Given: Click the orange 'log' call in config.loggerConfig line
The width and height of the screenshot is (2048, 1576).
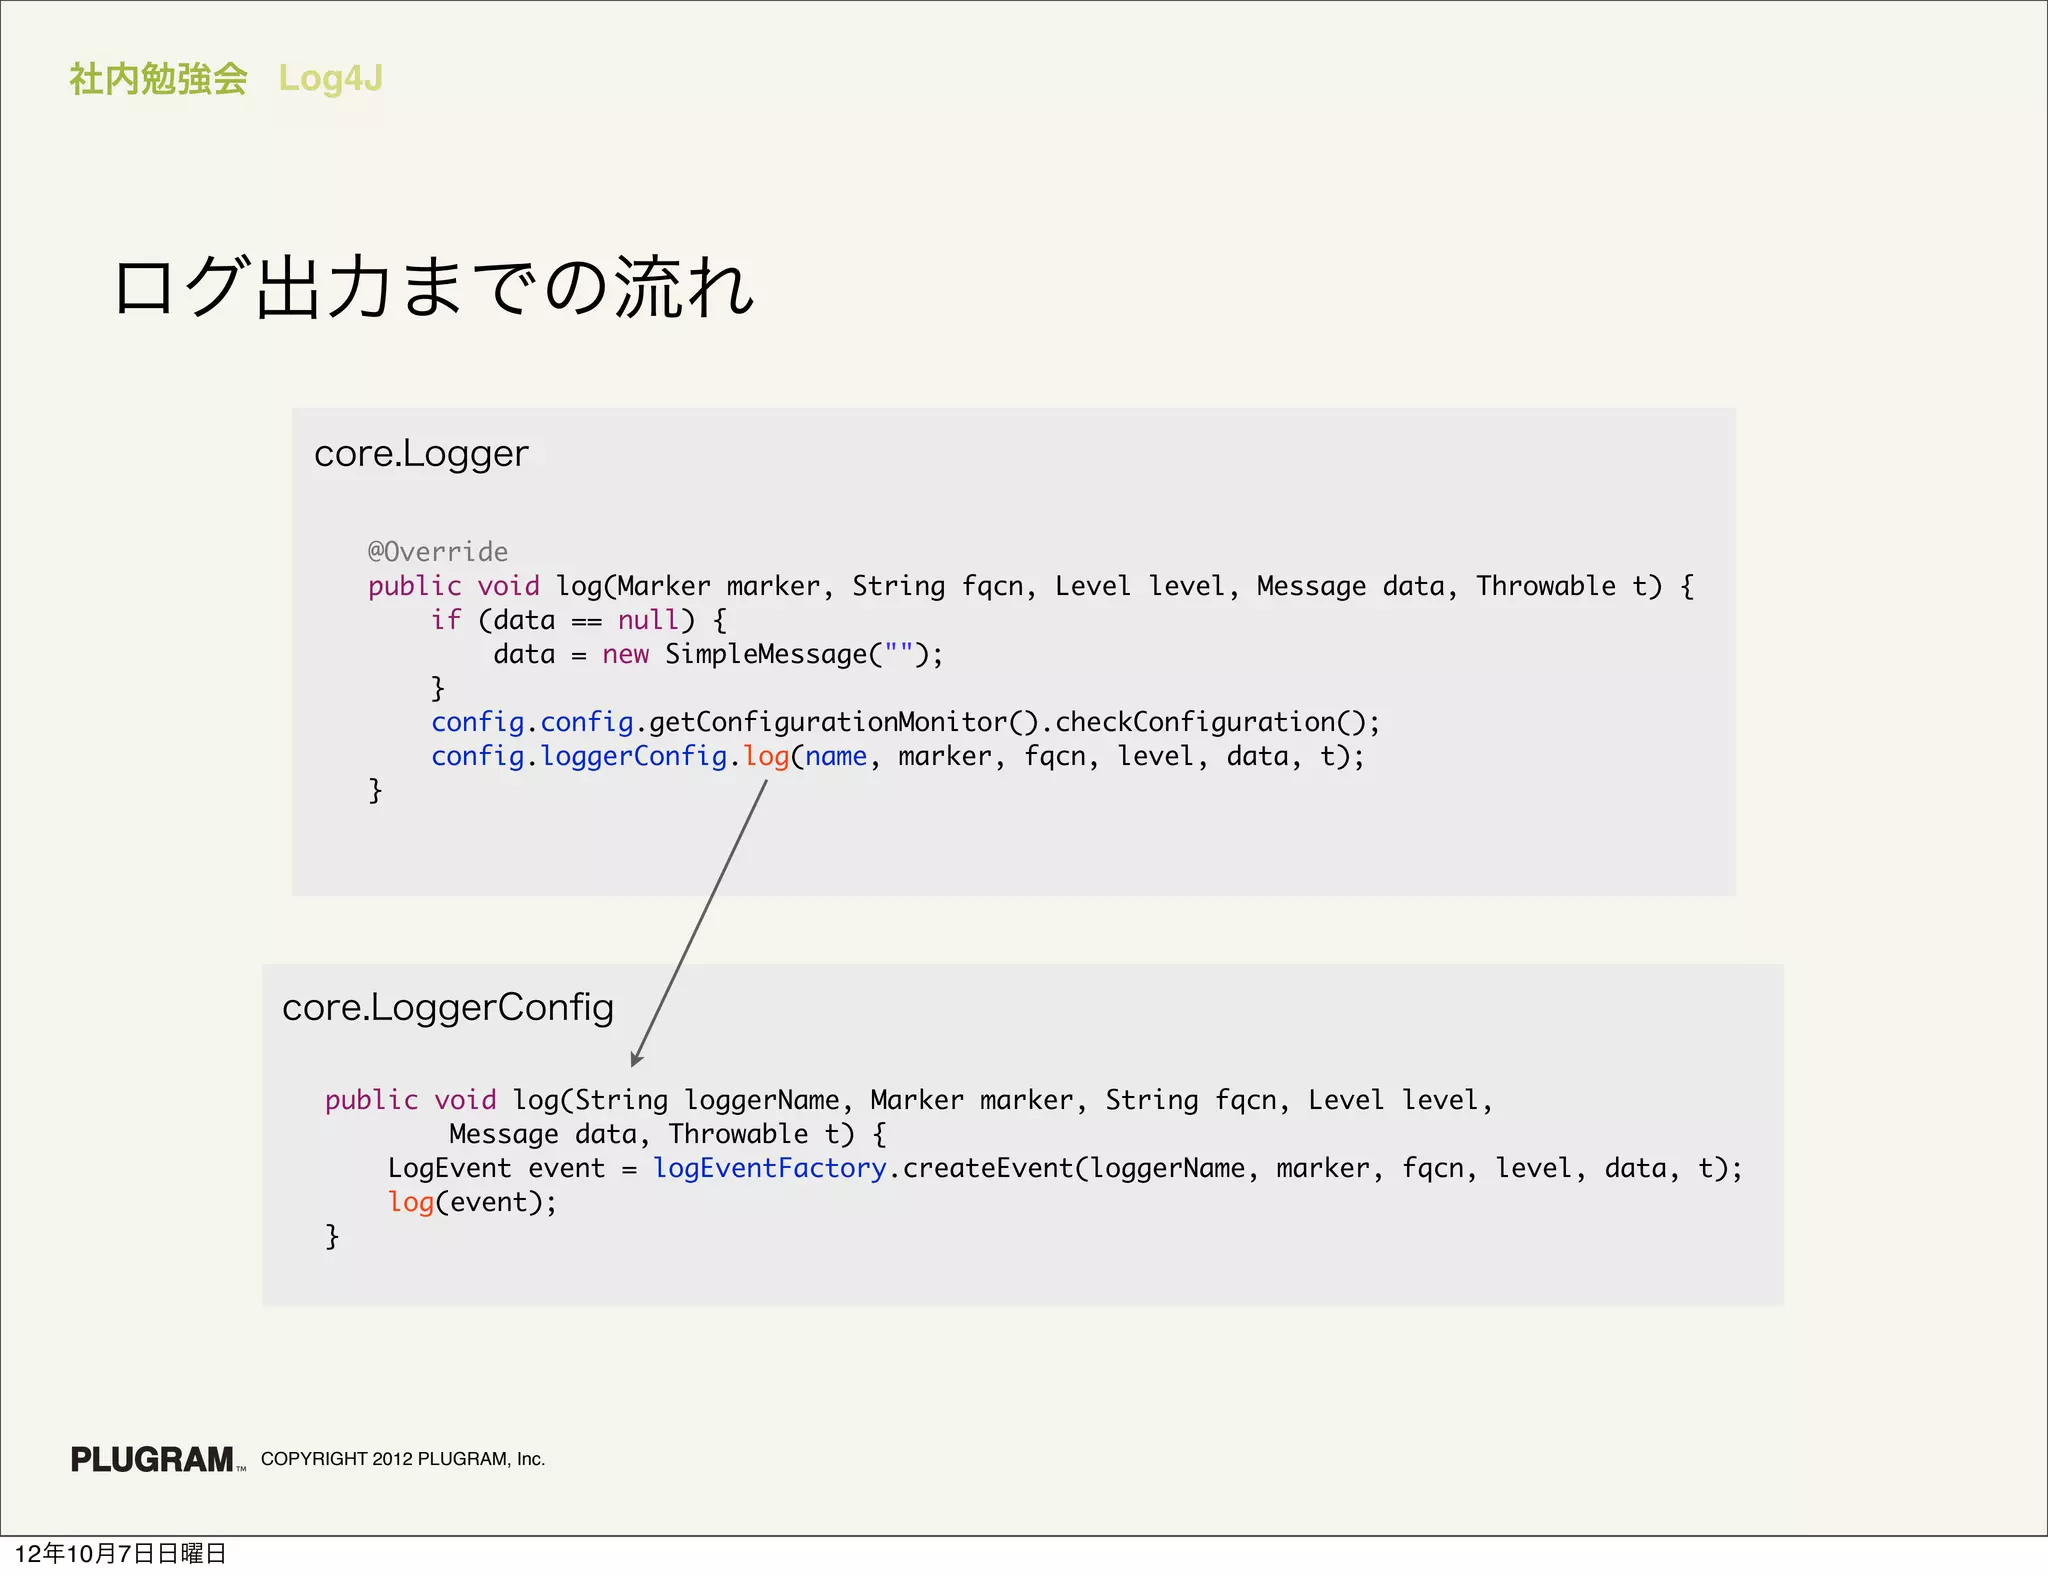Looking at the screenshot, I should tap(767, 757).
